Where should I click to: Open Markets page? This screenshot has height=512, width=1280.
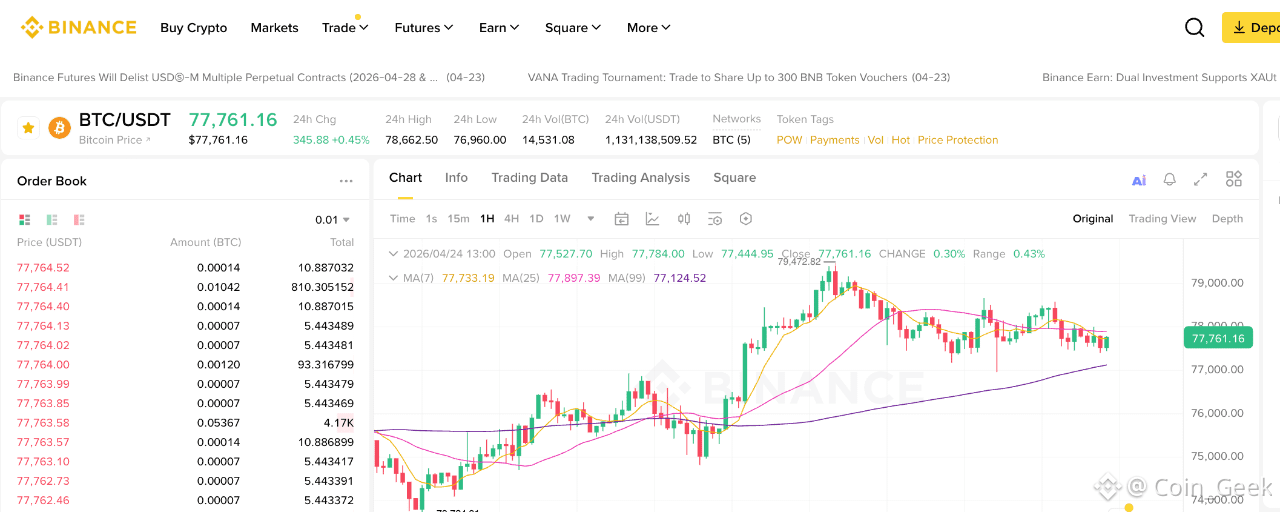pyautogui.click(x=274, y=28)
